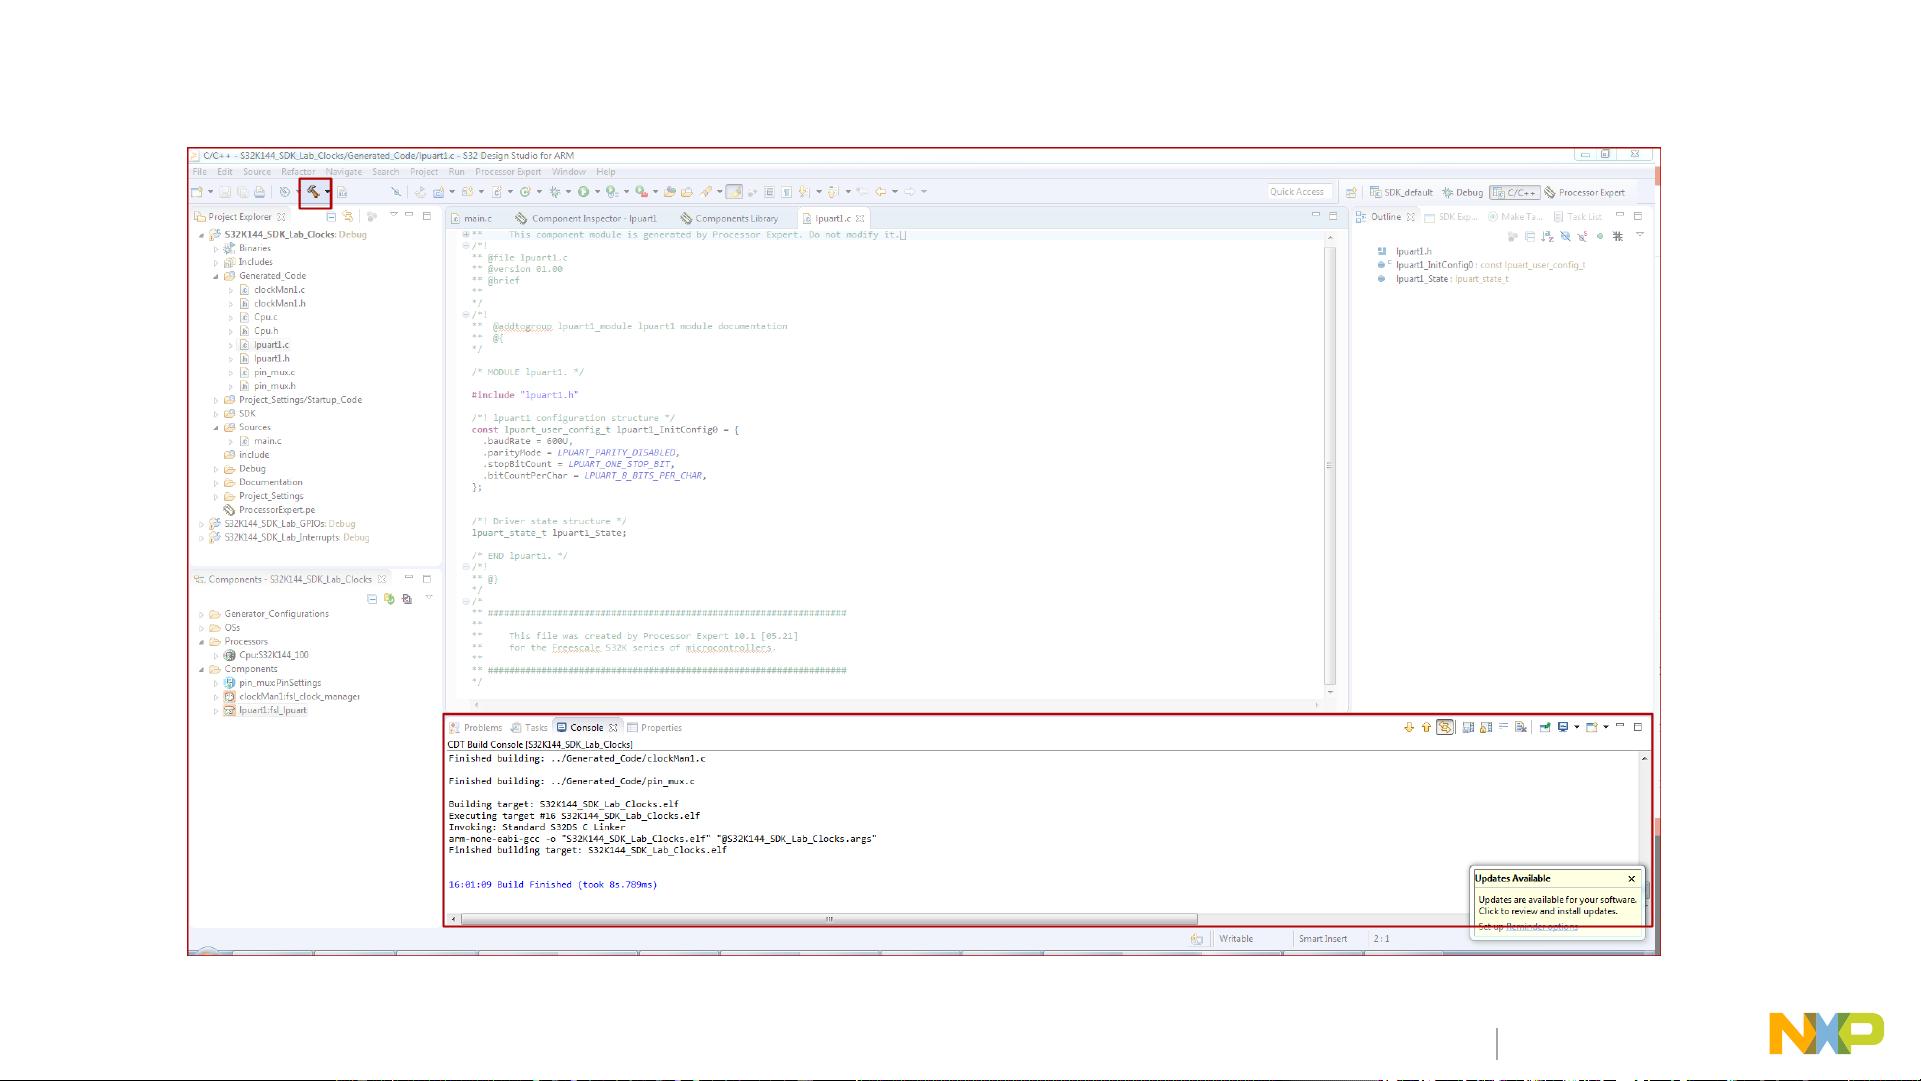
Task: Switch to SDK_default perspective
Action: pos(1401,193)
